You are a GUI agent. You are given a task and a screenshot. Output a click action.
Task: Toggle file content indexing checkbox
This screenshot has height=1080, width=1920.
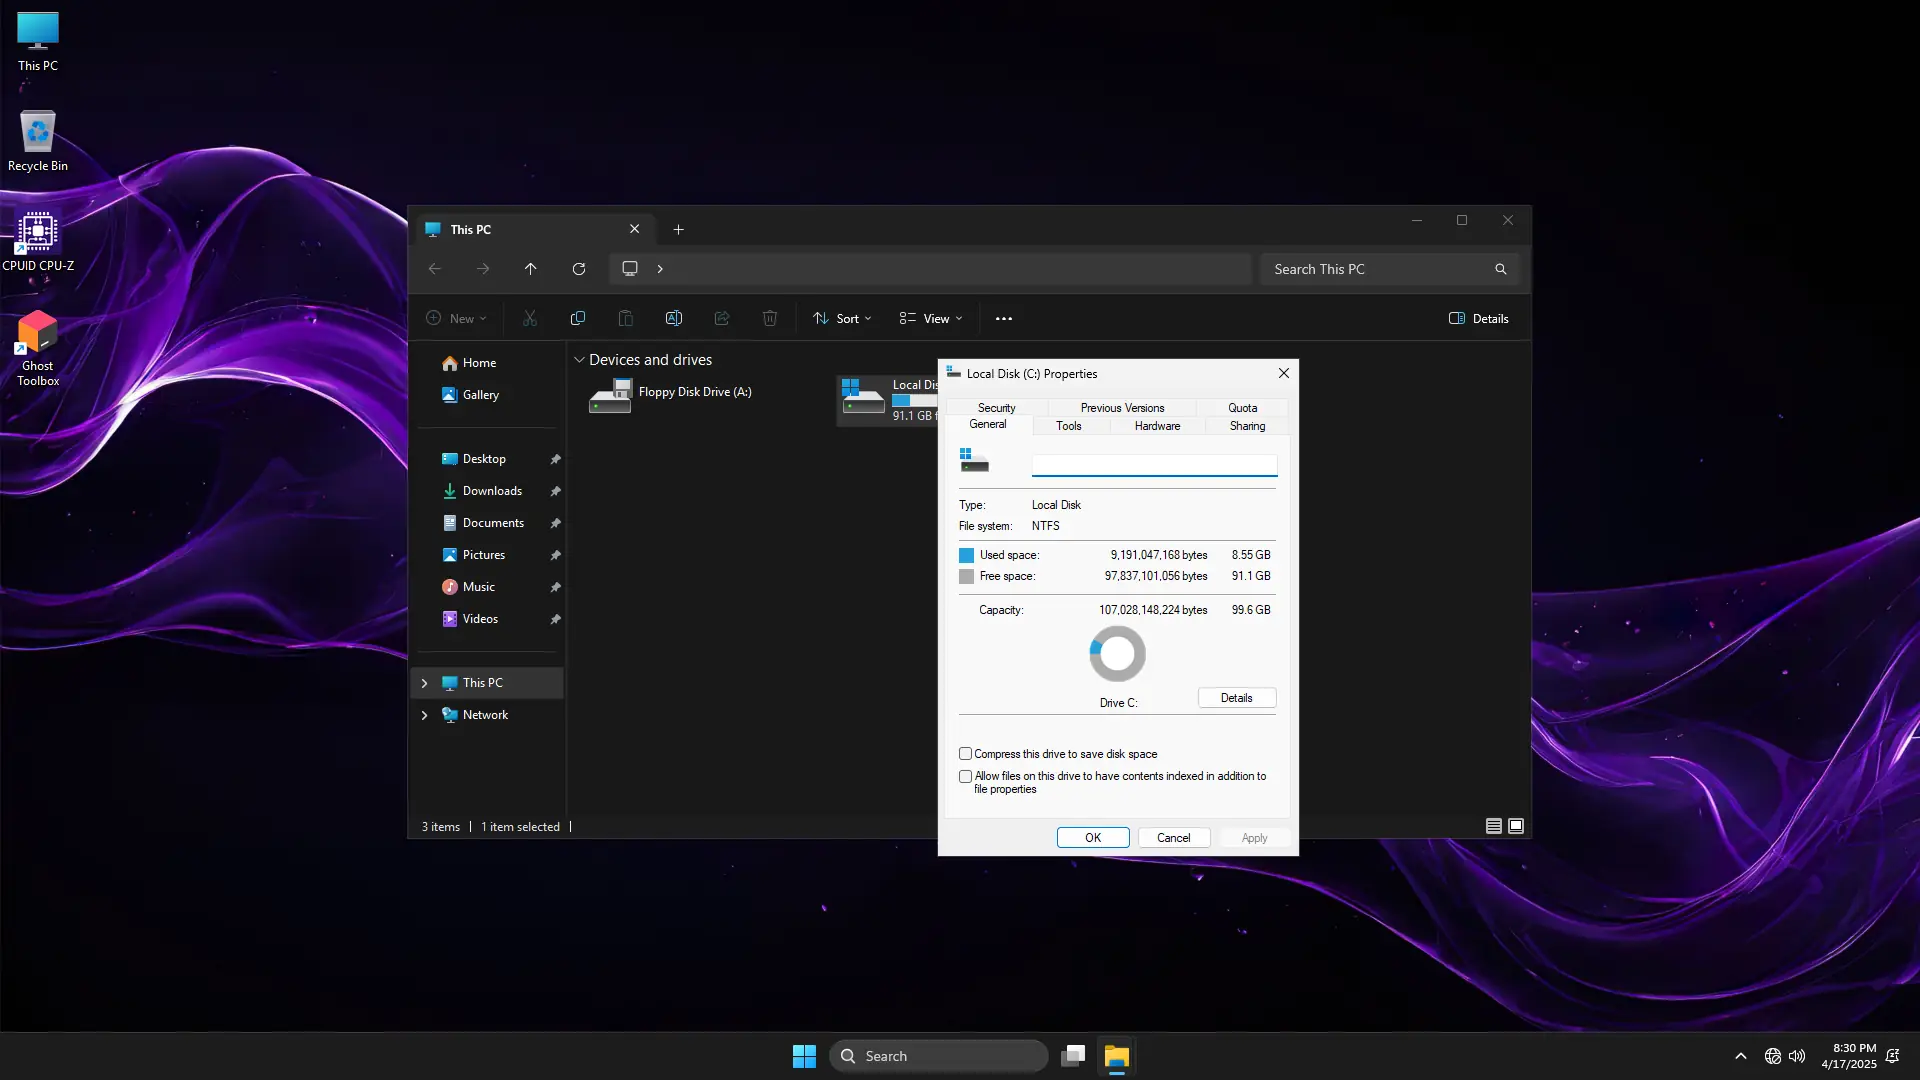click(x=965, y=776)
